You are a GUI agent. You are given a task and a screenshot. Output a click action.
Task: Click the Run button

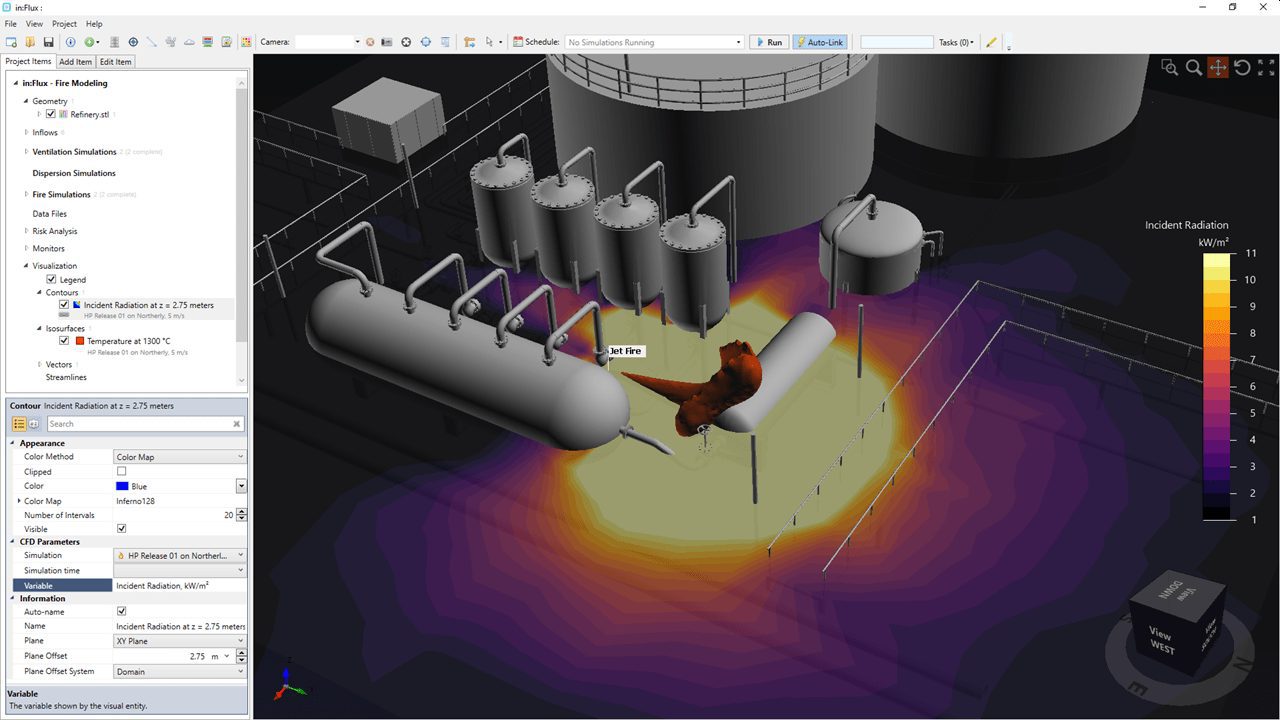click(769, 42)
